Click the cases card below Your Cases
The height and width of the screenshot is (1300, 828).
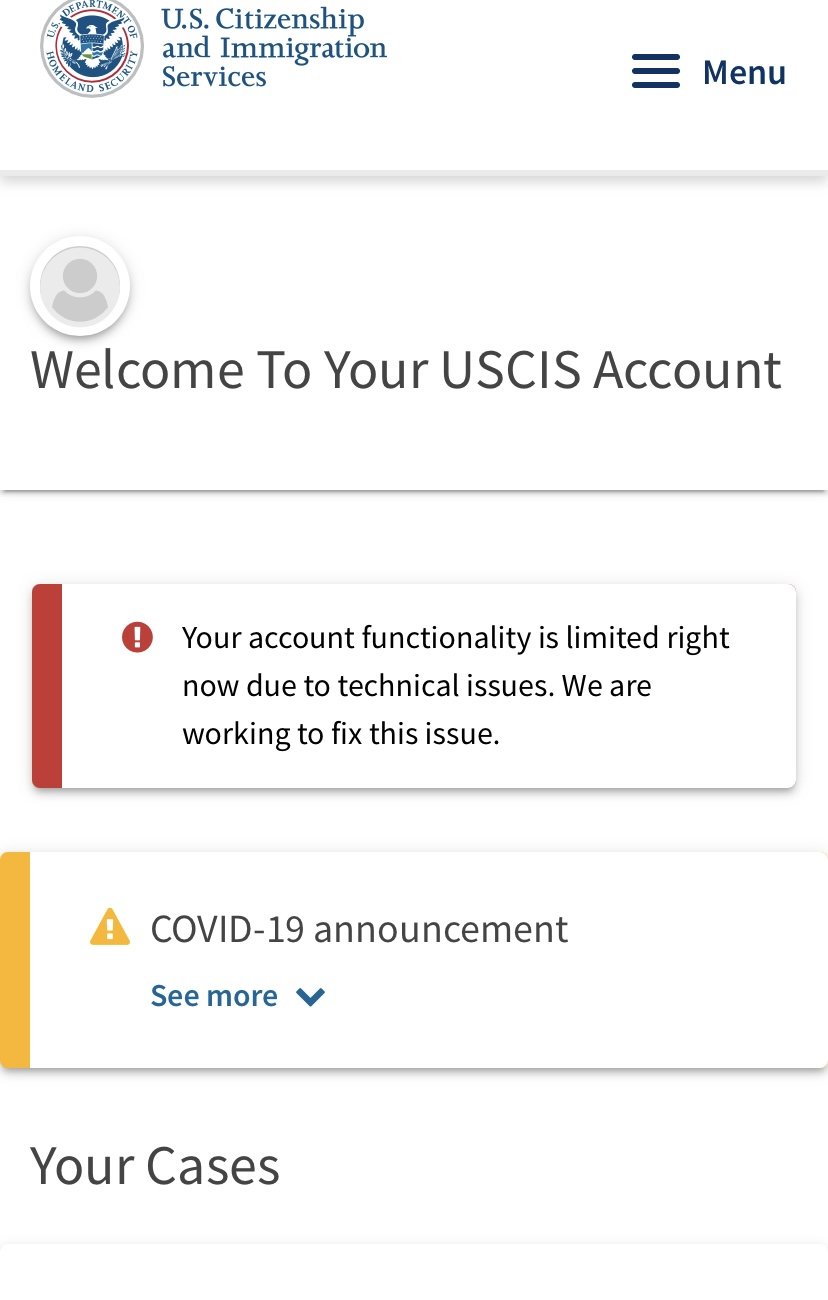414,1272
